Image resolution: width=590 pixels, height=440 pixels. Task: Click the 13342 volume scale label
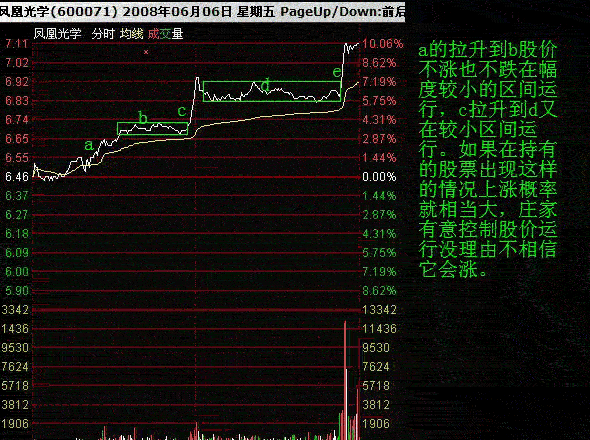coord(379,310)
